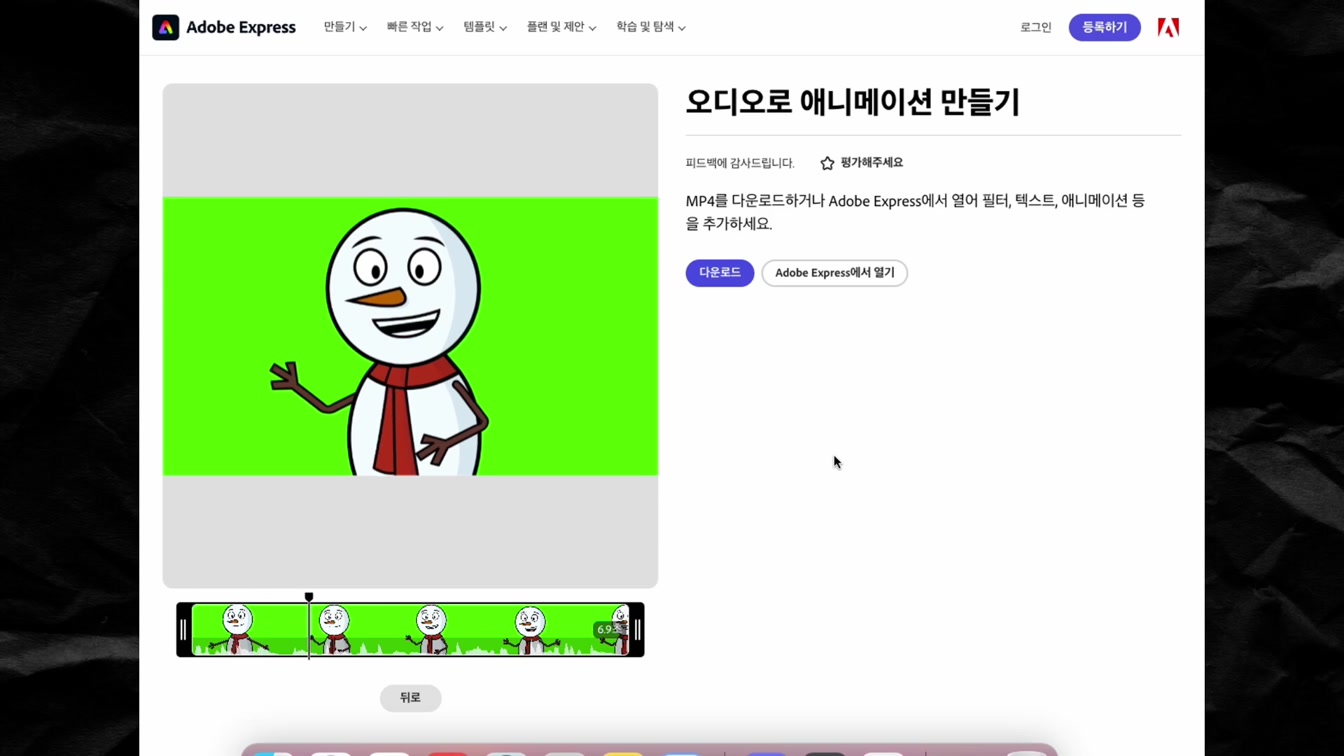Viewport: 1344px width, 756px height.
Task: Click the left trim handle on timeline
Action: click(x=184, y=630)
